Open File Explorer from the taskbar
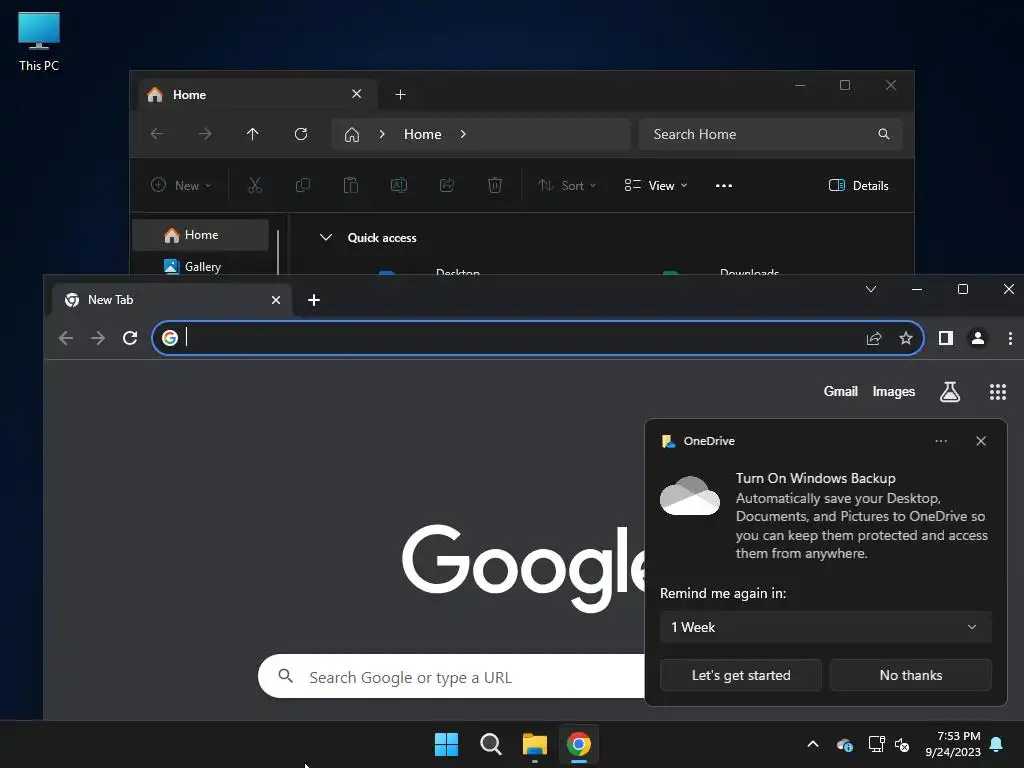 (534, 744)
